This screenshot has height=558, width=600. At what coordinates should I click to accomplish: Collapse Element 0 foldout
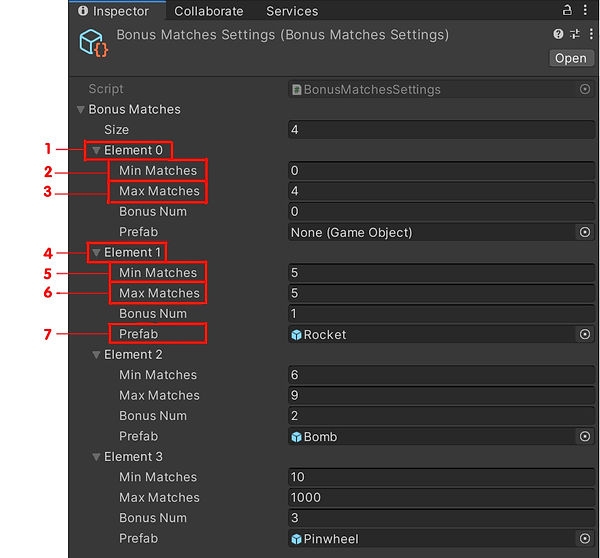pyautogui.click(x=96, y=150)
